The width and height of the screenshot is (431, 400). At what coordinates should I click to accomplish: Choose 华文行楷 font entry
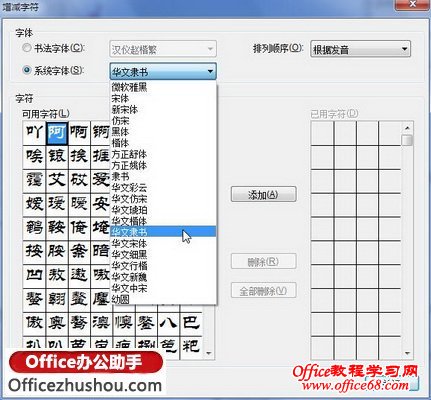(x=163, y=266)
